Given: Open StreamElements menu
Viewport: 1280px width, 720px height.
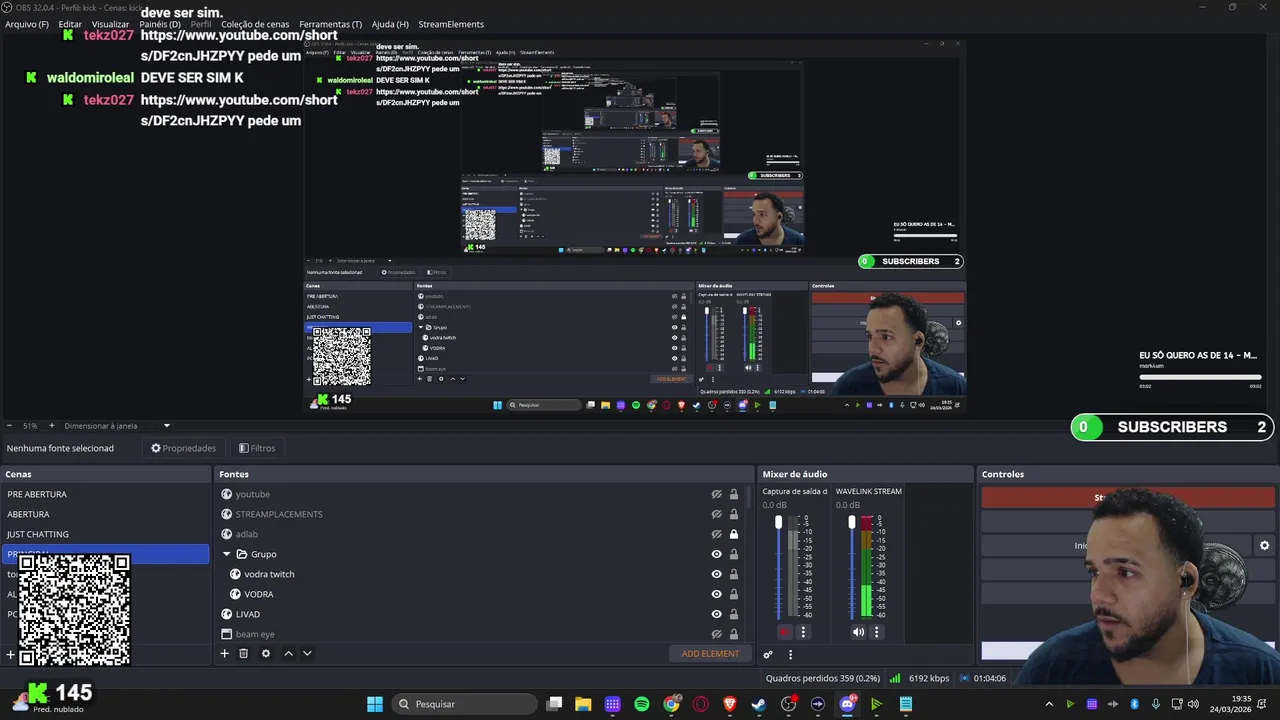Looking at the screenshot, I should pos(451,24).
